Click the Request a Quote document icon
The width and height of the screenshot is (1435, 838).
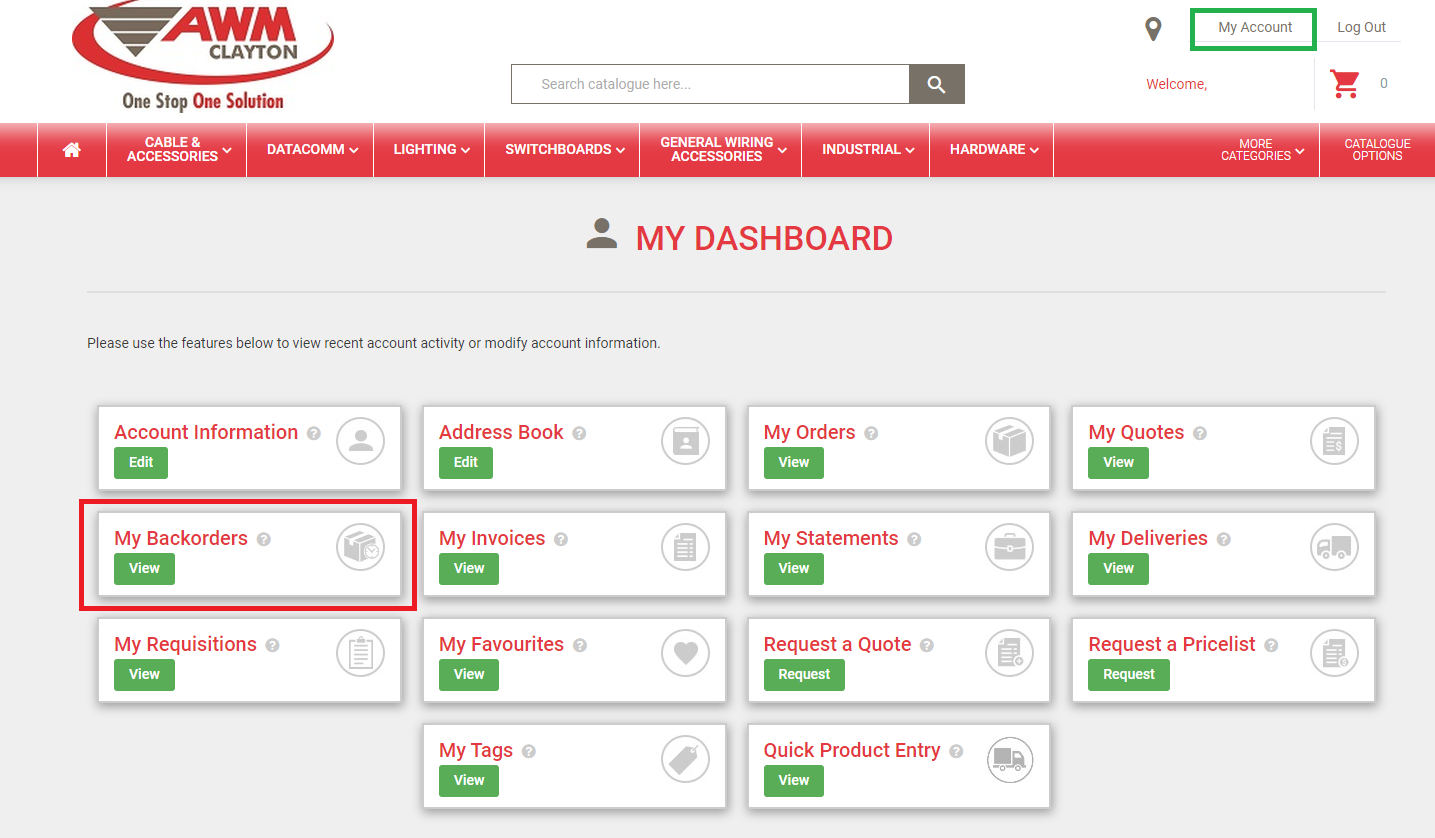point(1010,653)
